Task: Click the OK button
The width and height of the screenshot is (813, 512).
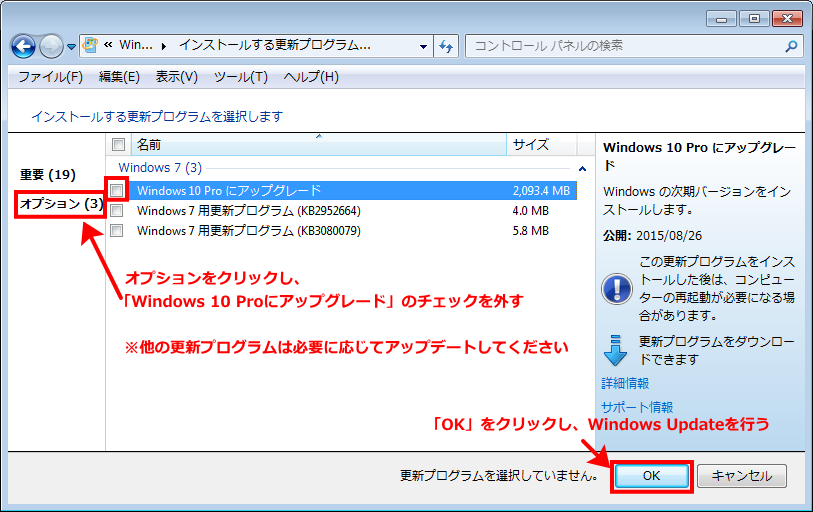Action: coord(652,476)
